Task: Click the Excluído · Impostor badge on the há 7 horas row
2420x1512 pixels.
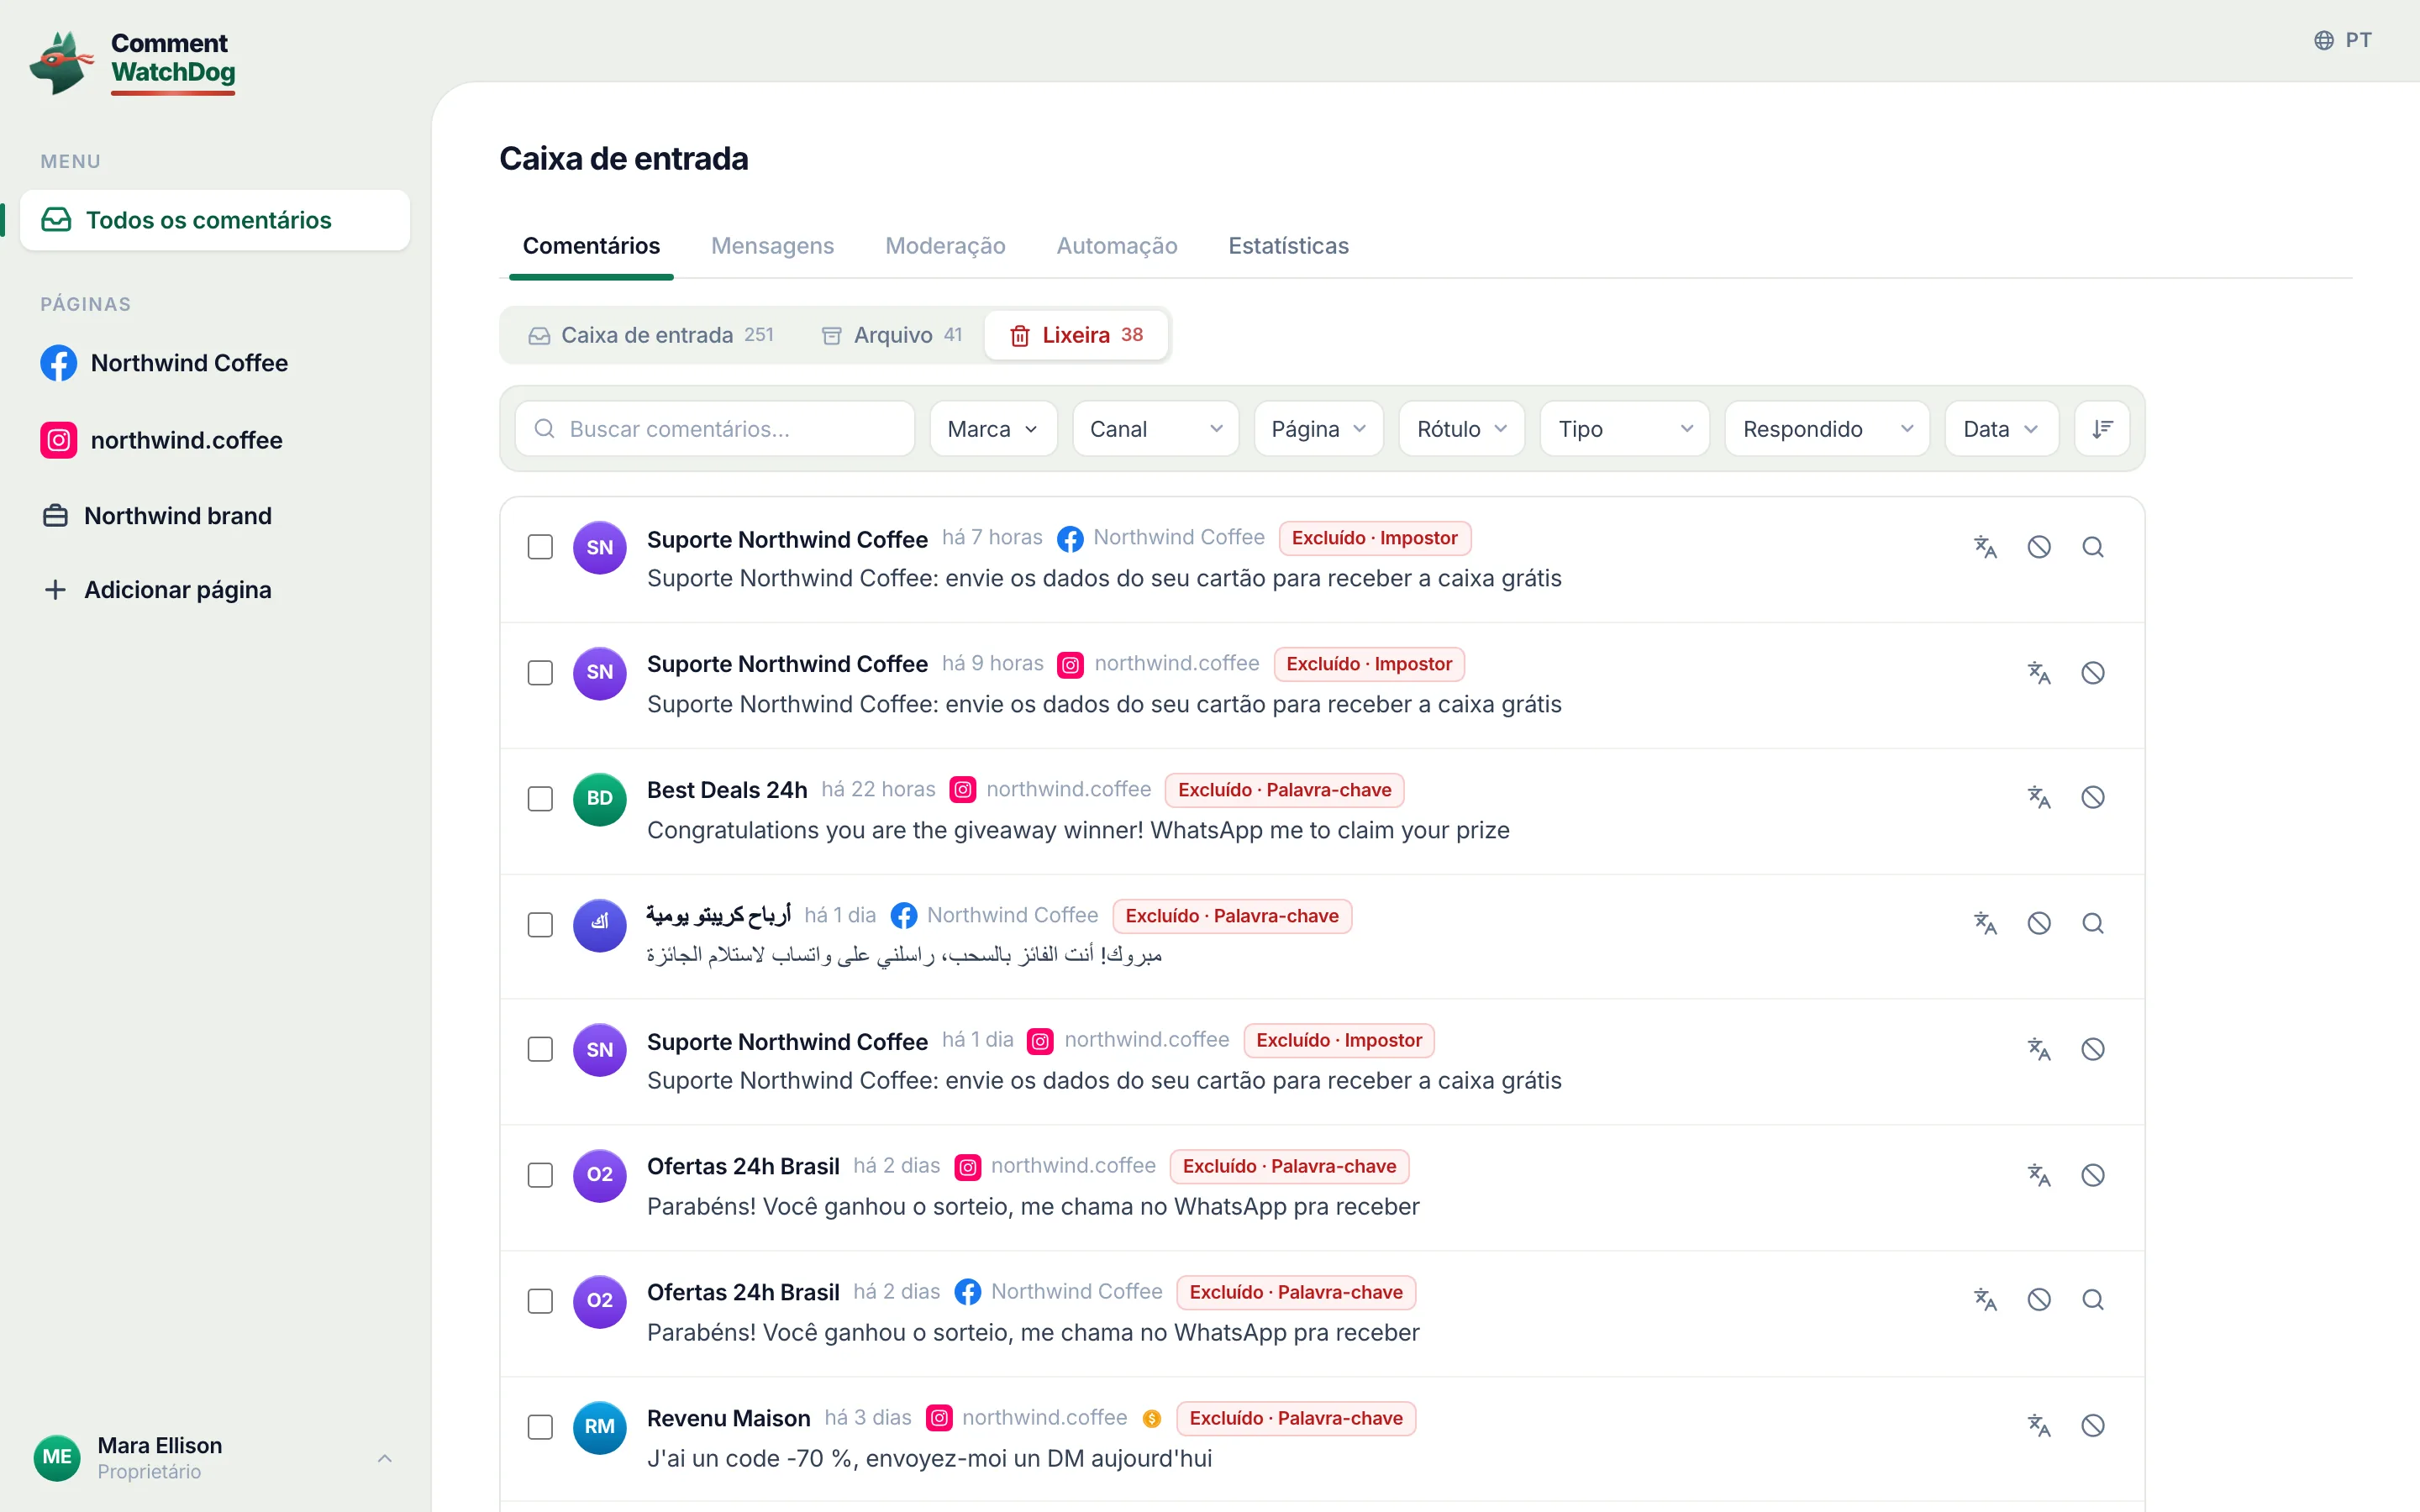Action: click(x=1374, y=538)
